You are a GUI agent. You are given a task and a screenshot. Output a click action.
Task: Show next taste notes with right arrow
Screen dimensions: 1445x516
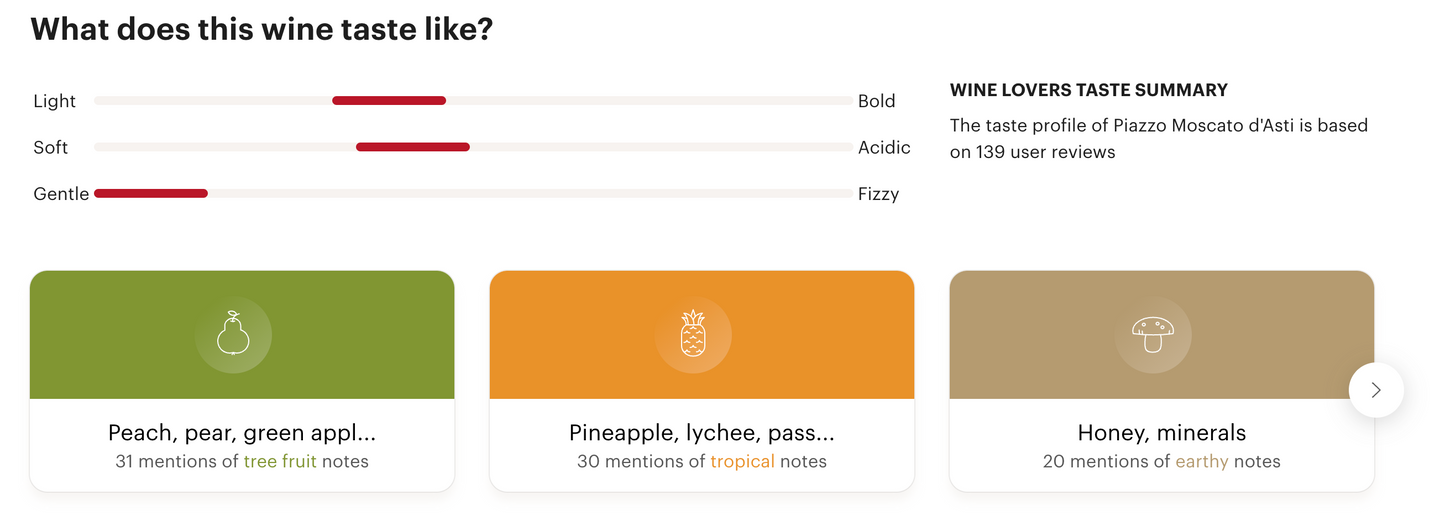click(1376, 390)
